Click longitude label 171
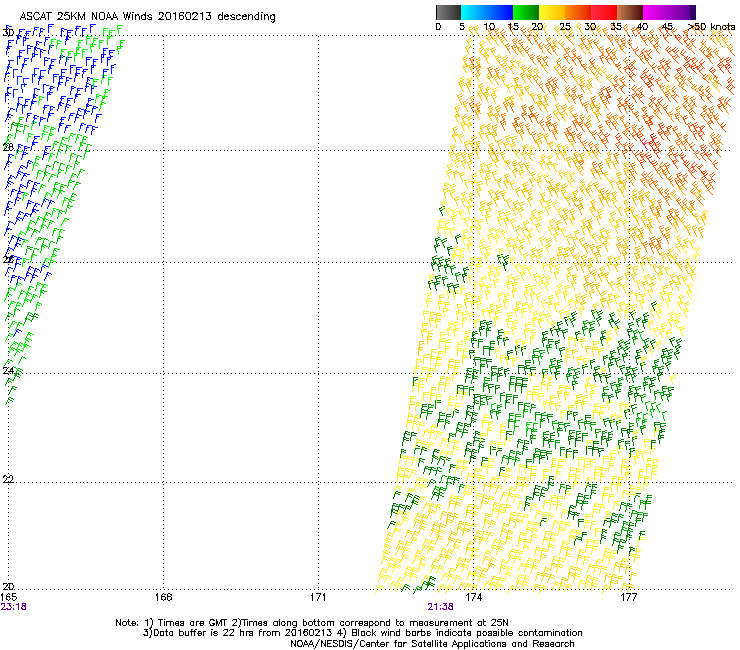The width and height of the screenshot is (740, 650). click(x=318, y=597)
